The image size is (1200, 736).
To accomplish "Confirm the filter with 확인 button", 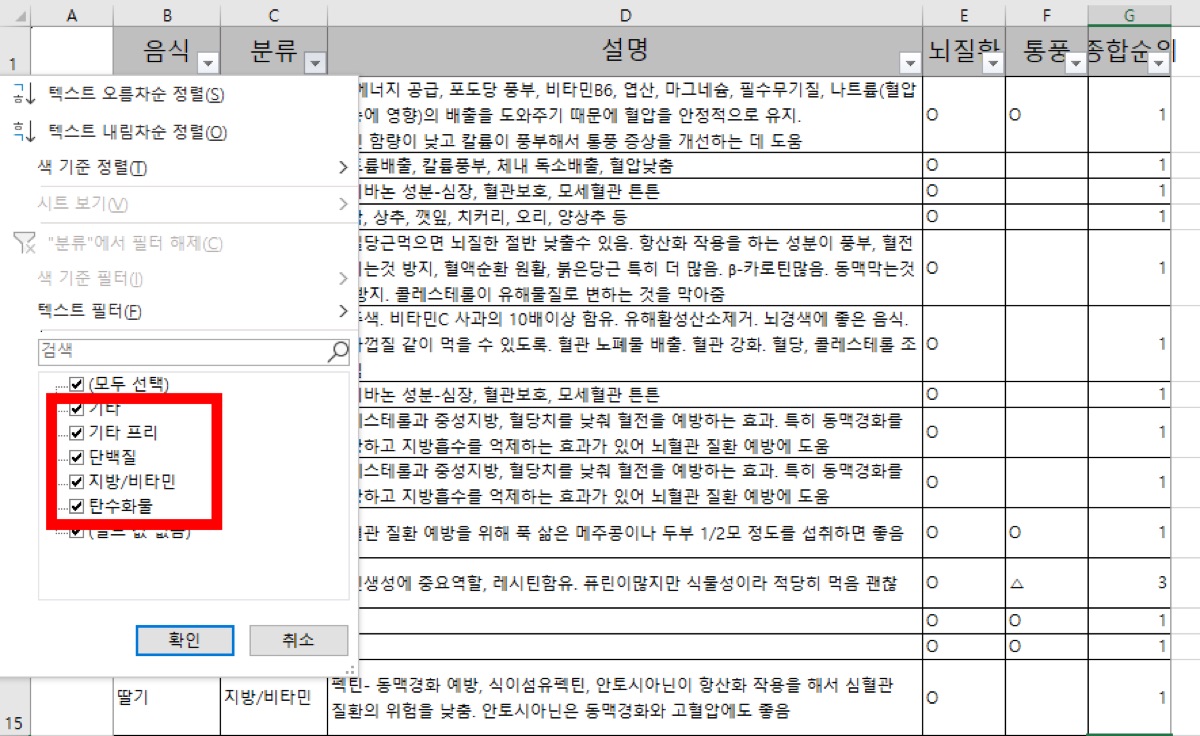I will coord(184,641).
